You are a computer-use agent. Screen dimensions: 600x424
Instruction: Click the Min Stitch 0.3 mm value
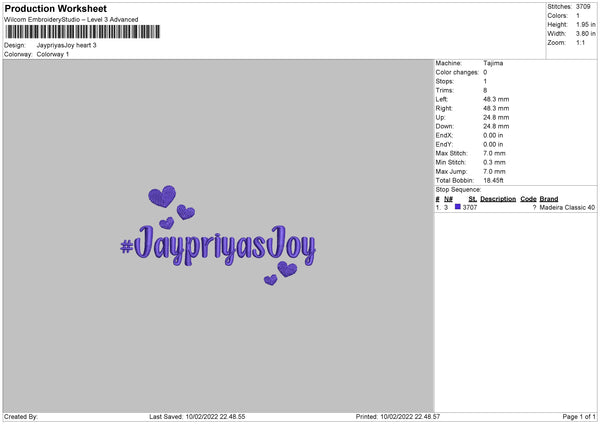[494, 162]
